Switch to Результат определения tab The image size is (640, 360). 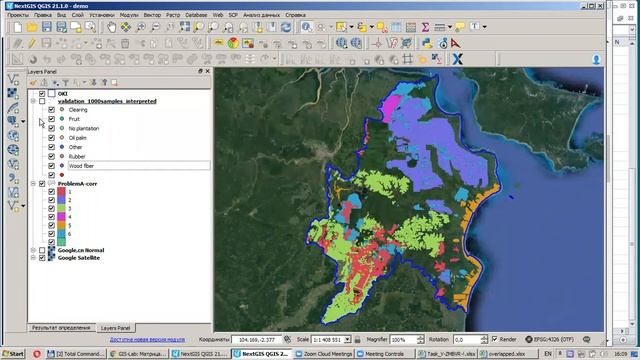point(61,328)
